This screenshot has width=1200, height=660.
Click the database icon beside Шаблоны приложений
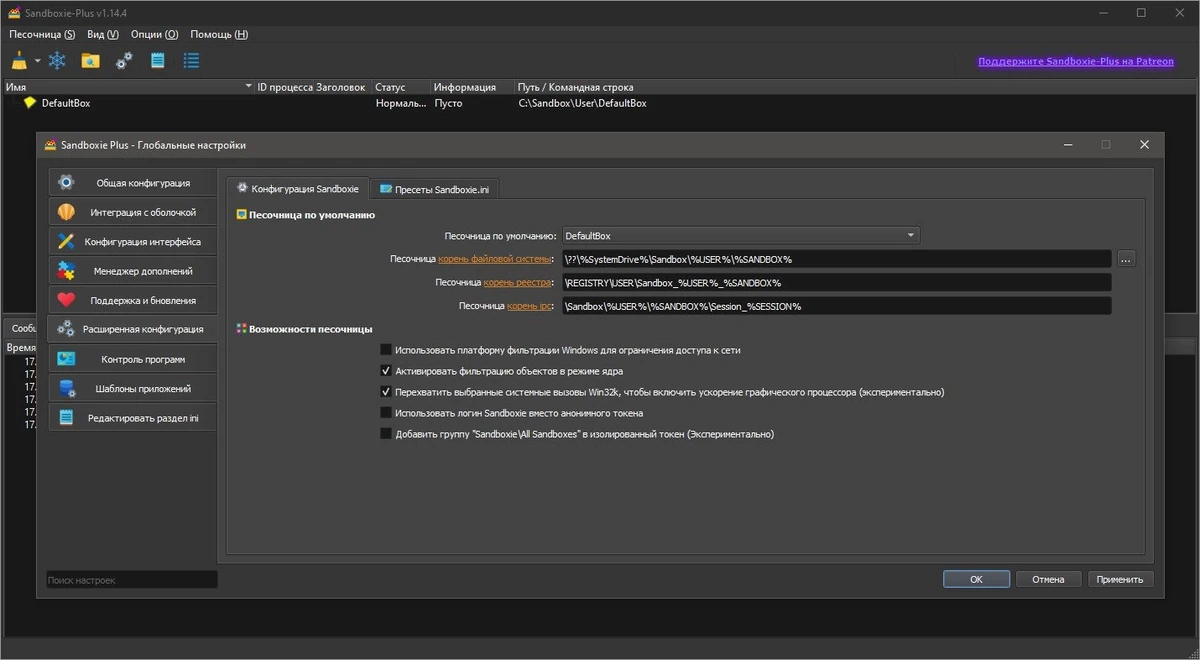point(66,388)
